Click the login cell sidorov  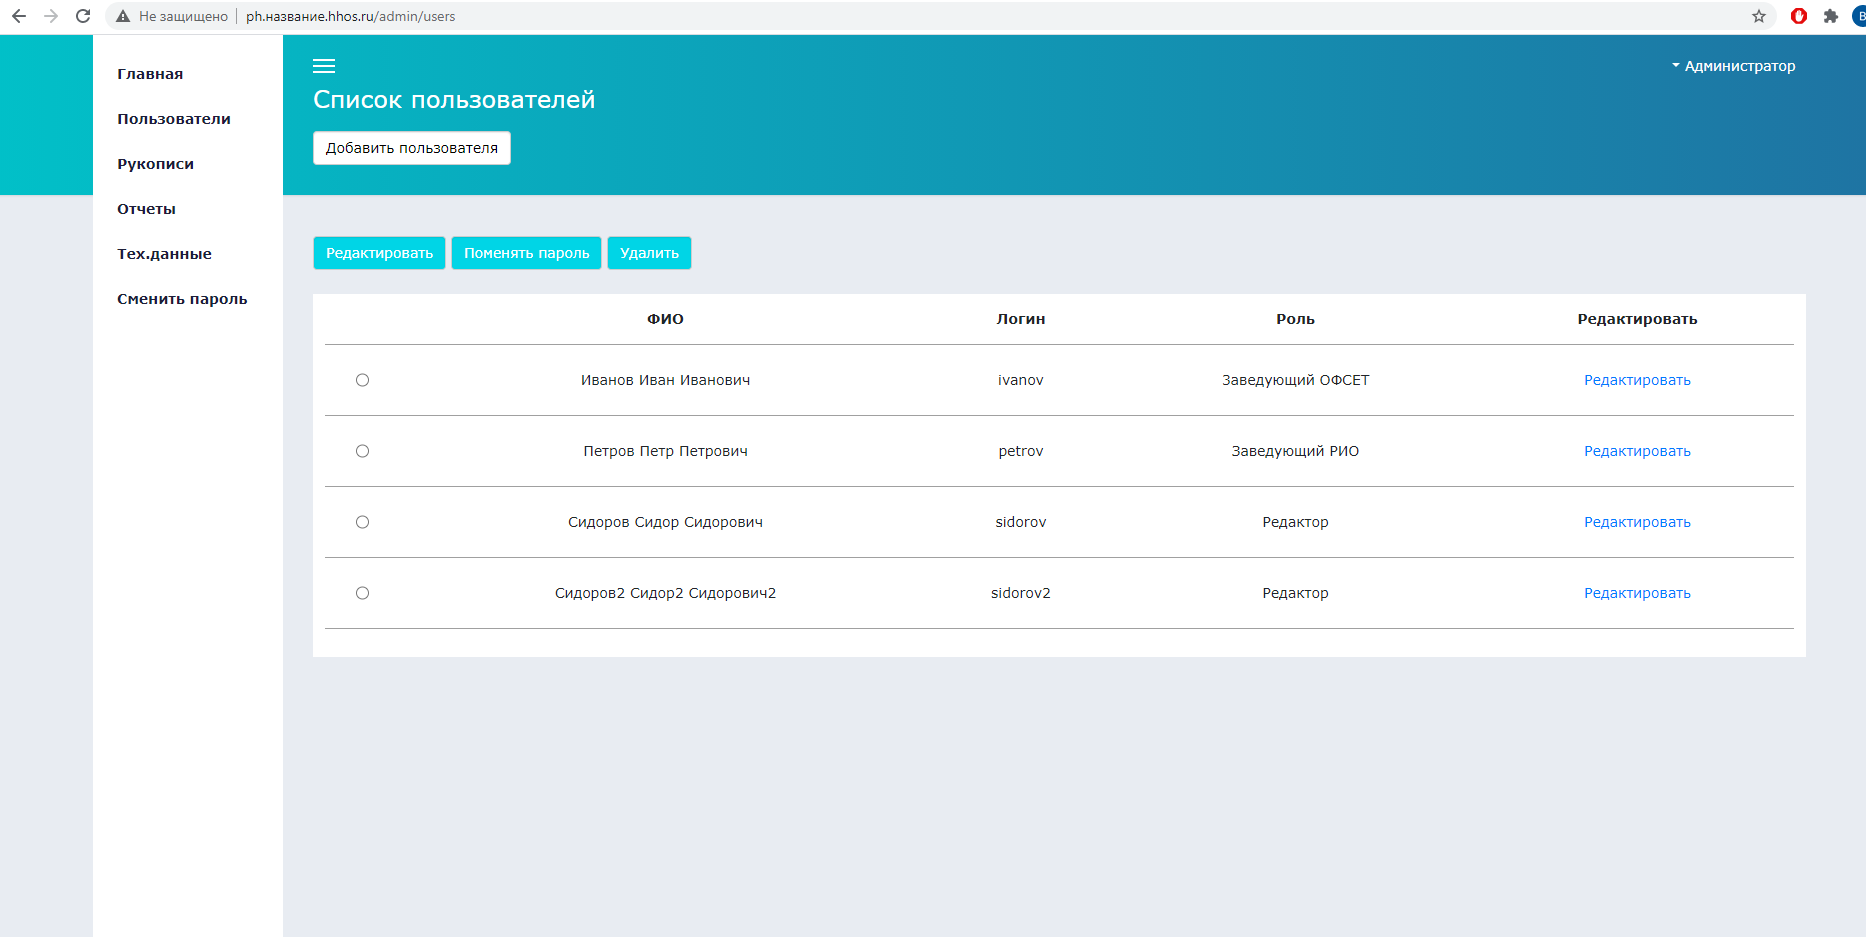click(x=1021, y=522)
